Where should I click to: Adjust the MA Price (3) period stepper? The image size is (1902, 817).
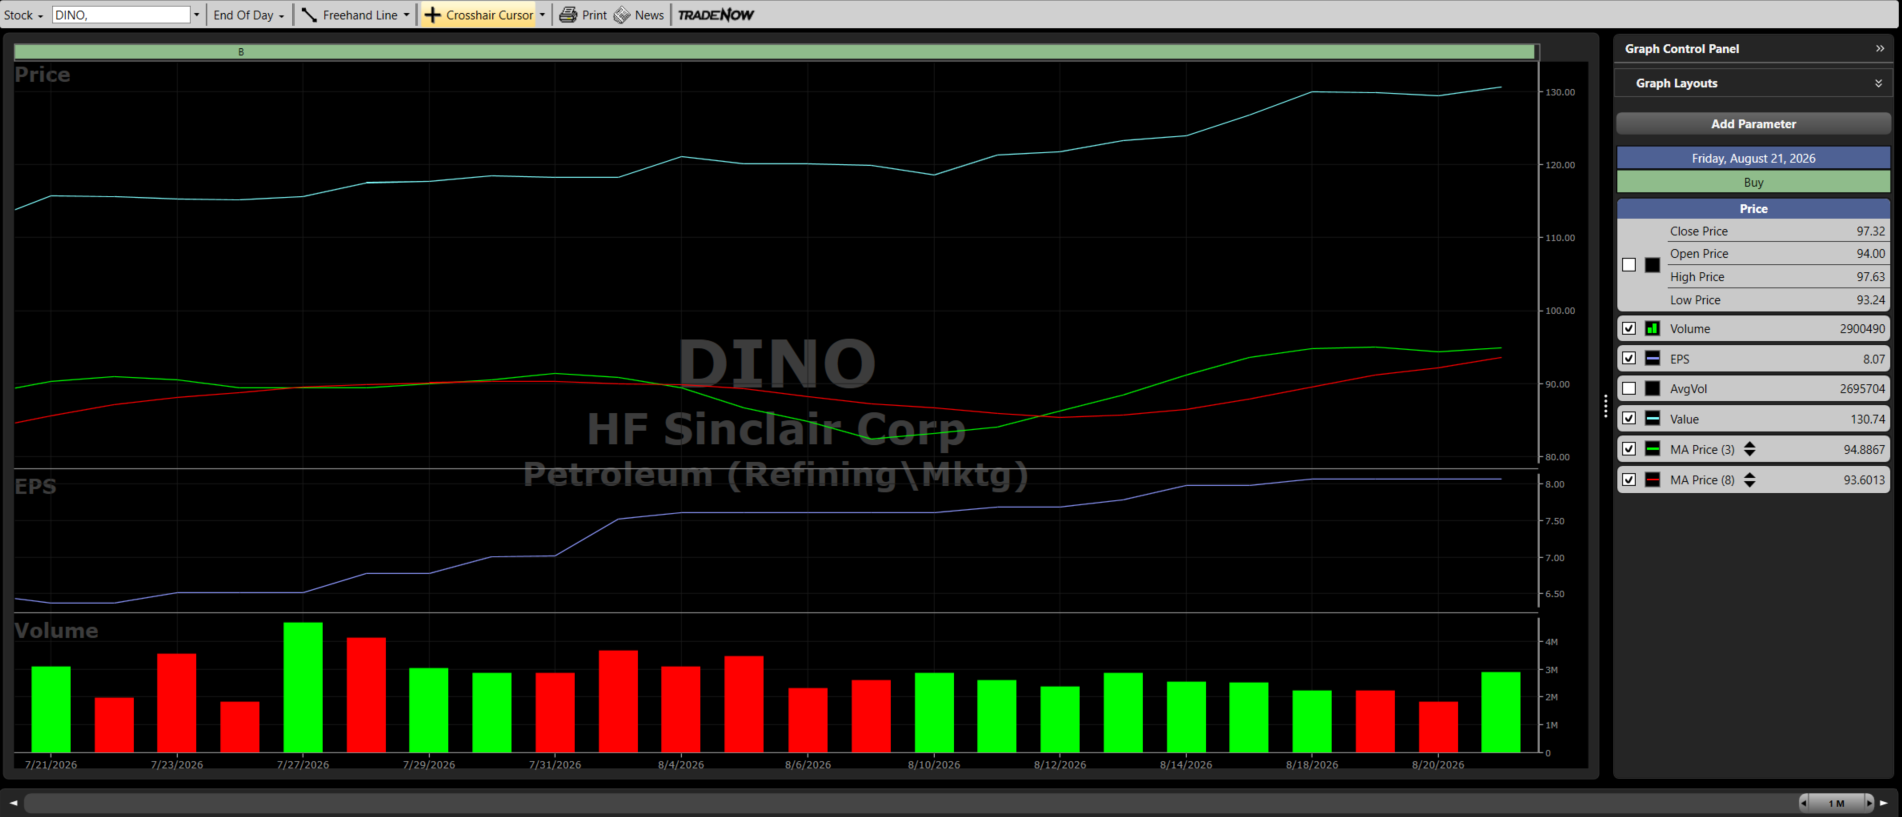1750,449
